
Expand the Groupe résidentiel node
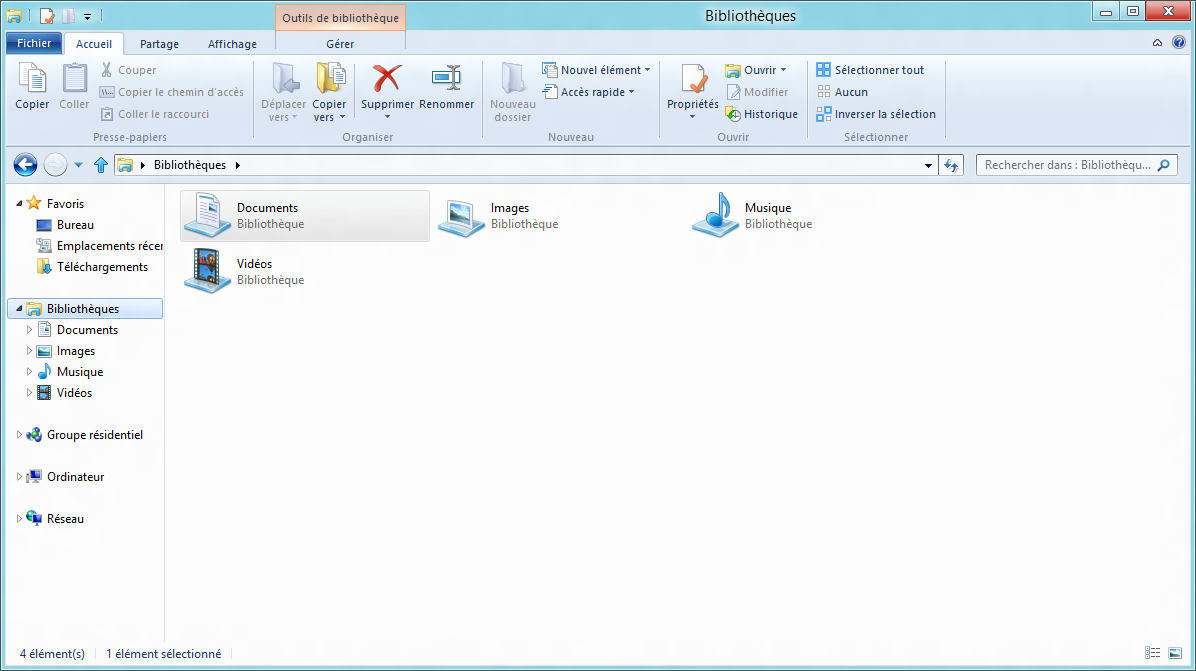pos(19,435)
